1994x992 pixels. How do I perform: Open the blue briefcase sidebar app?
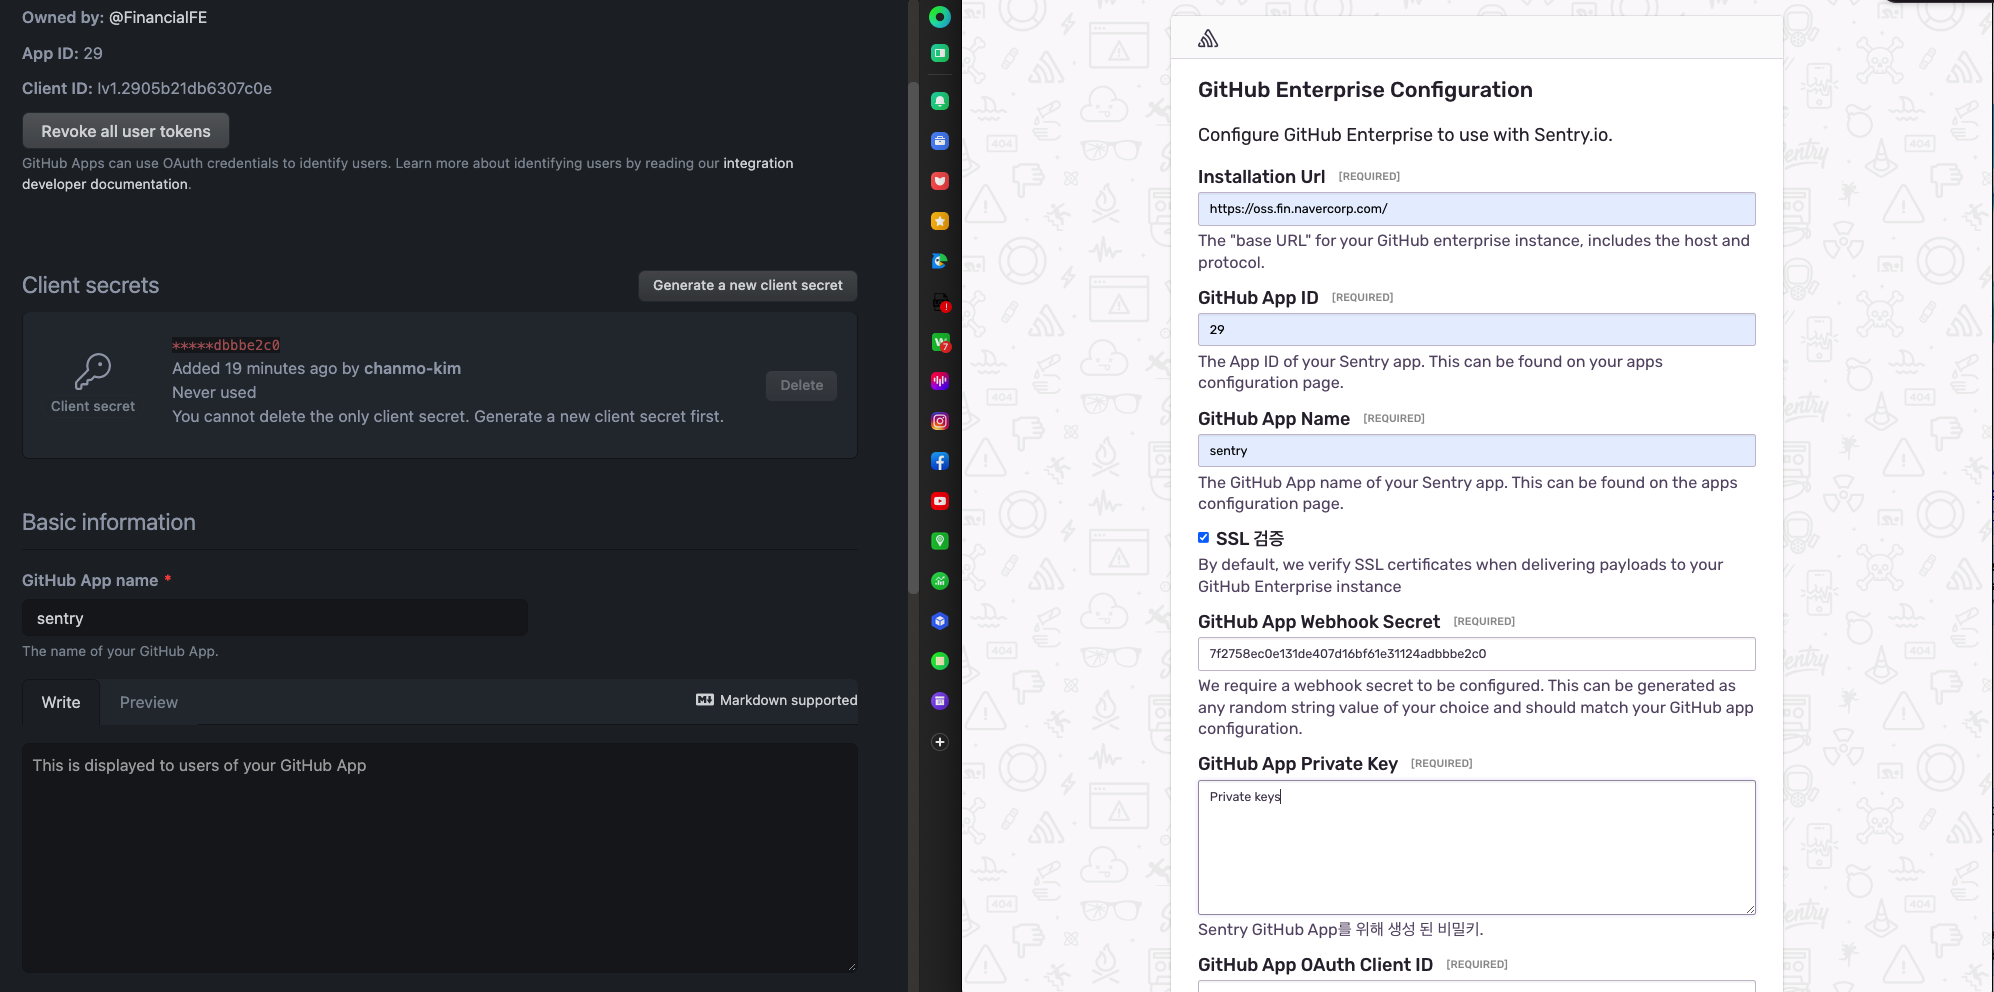pos(939,141)
